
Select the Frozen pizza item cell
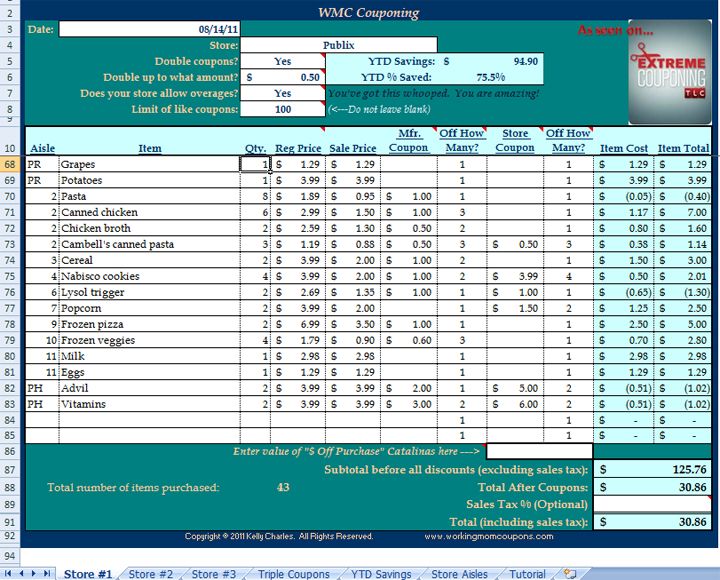click(x=150, y=324)
